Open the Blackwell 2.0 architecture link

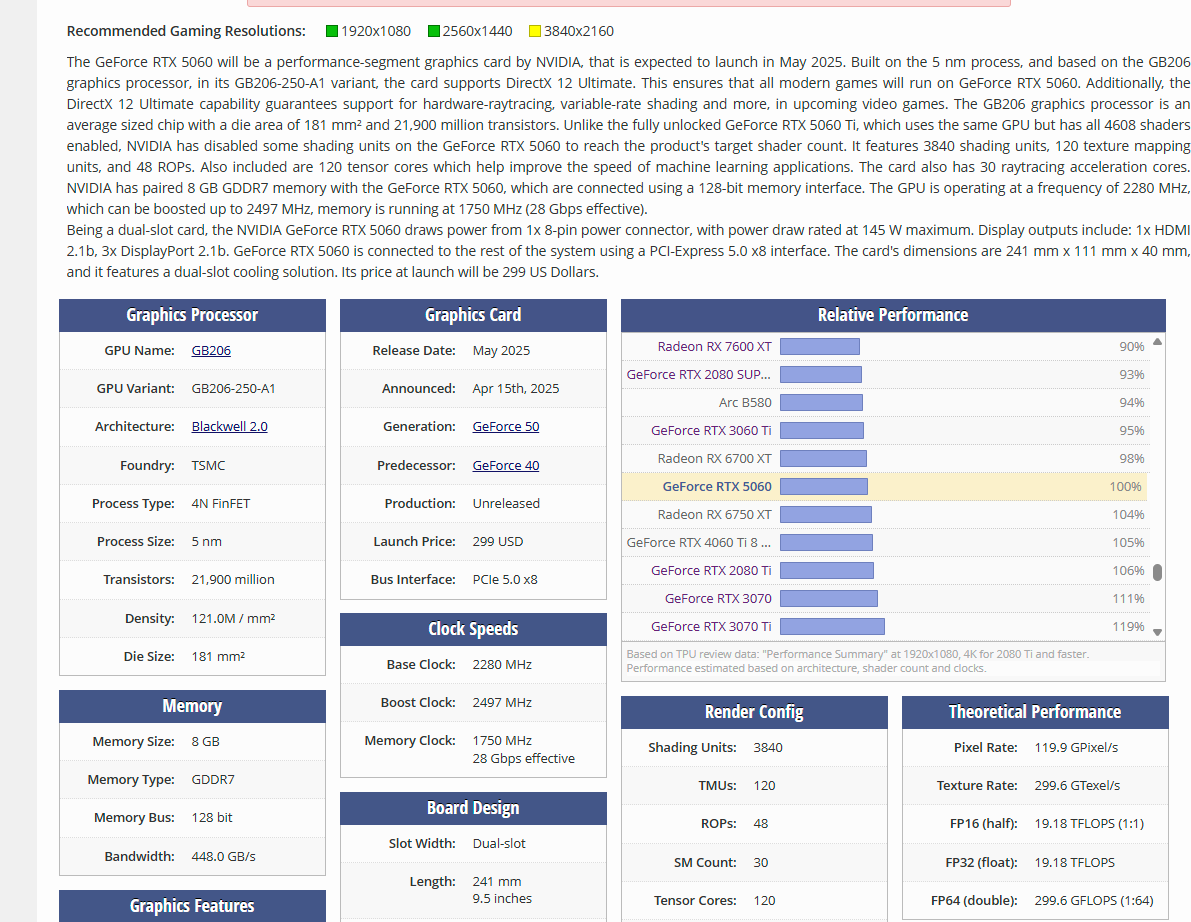pyautogui.click(x=229, y=426)
